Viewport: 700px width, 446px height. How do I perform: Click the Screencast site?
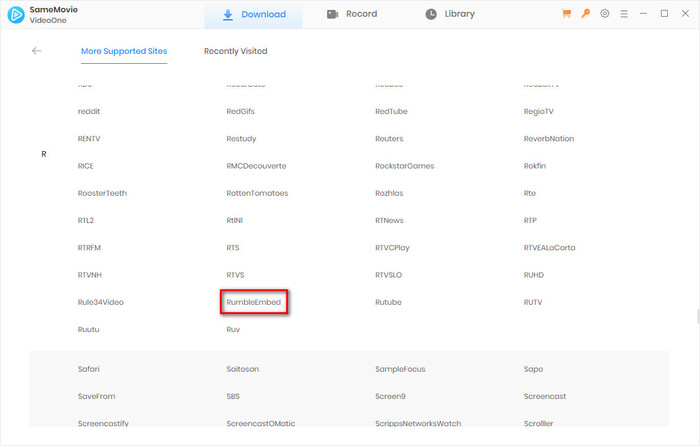click(545, 396)
